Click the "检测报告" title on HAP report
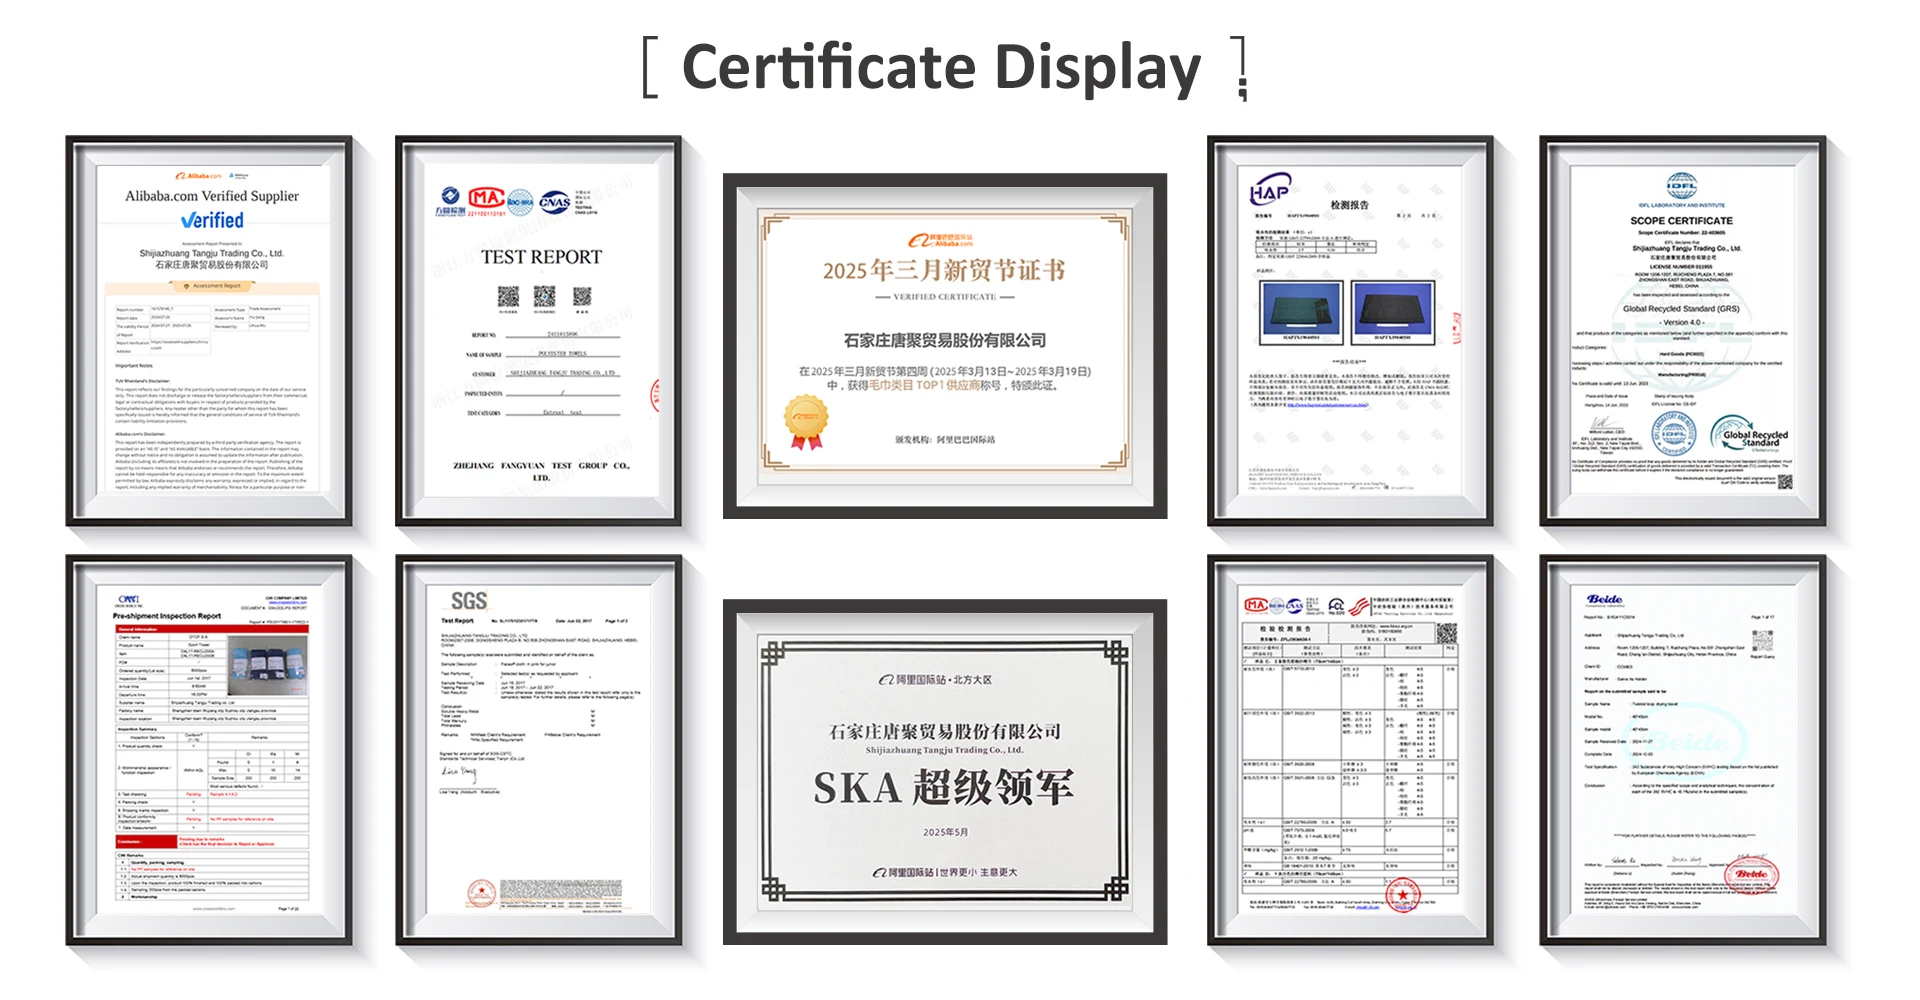The image size is (1920, 1000). click(x=1349, y=205)
